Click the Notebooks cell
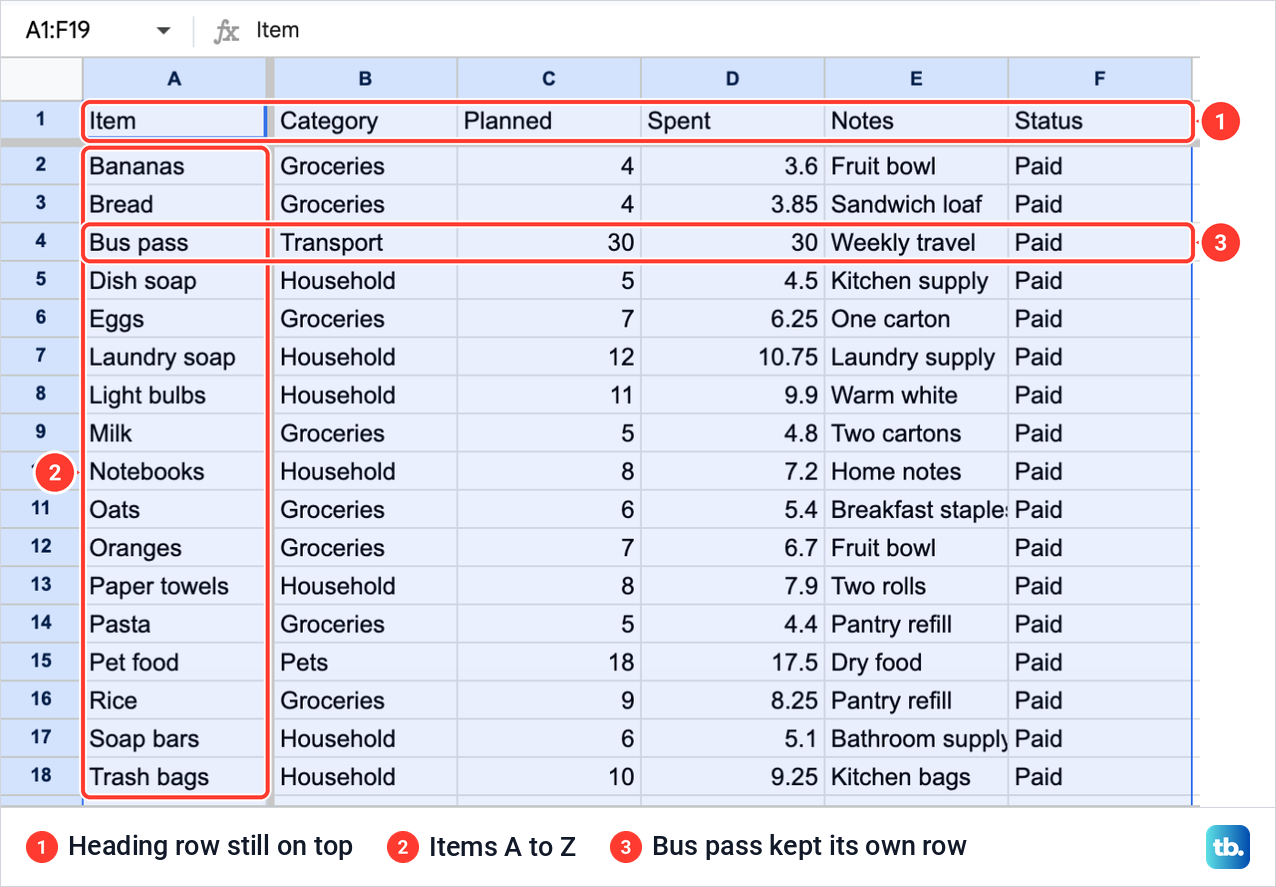Viewport: 1276px width, 887px height. 175,471
